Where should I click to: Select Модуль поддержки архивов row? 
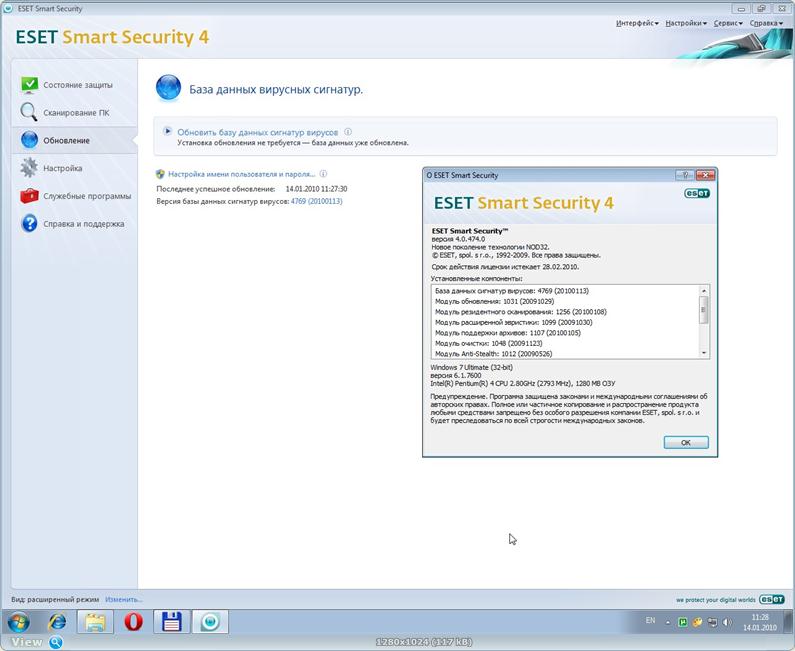click(566, 333)
